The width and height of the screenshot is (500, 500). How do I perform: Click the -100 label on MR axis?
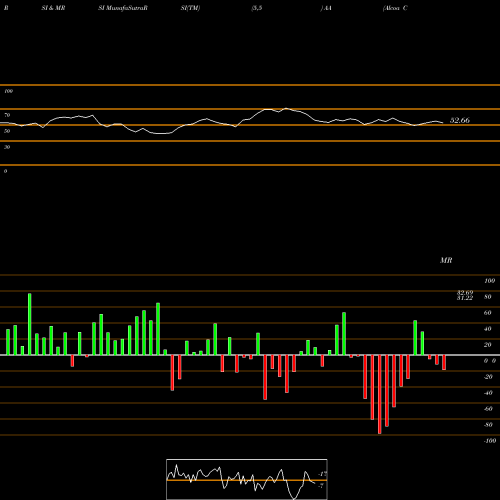(490, 441)
